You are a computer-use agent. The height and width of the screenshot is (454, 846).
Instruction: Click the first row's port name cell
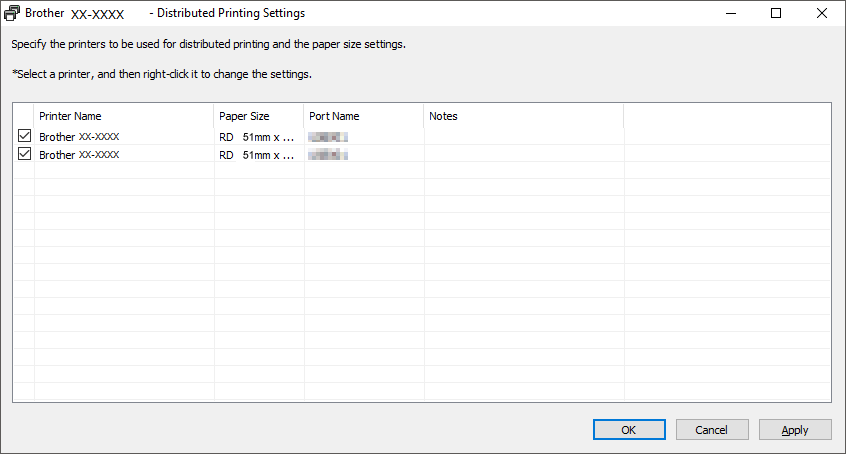coord(328,136)
